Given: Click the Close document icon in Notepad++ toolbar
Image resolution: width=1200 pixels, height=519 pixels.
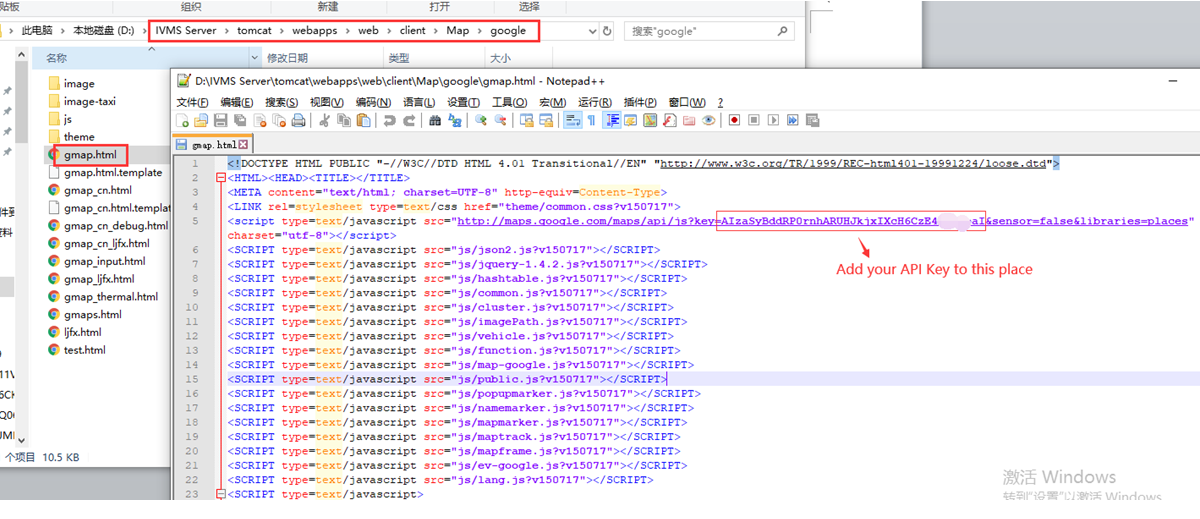Looking at the screenshot, I should [x=260, y=120].
